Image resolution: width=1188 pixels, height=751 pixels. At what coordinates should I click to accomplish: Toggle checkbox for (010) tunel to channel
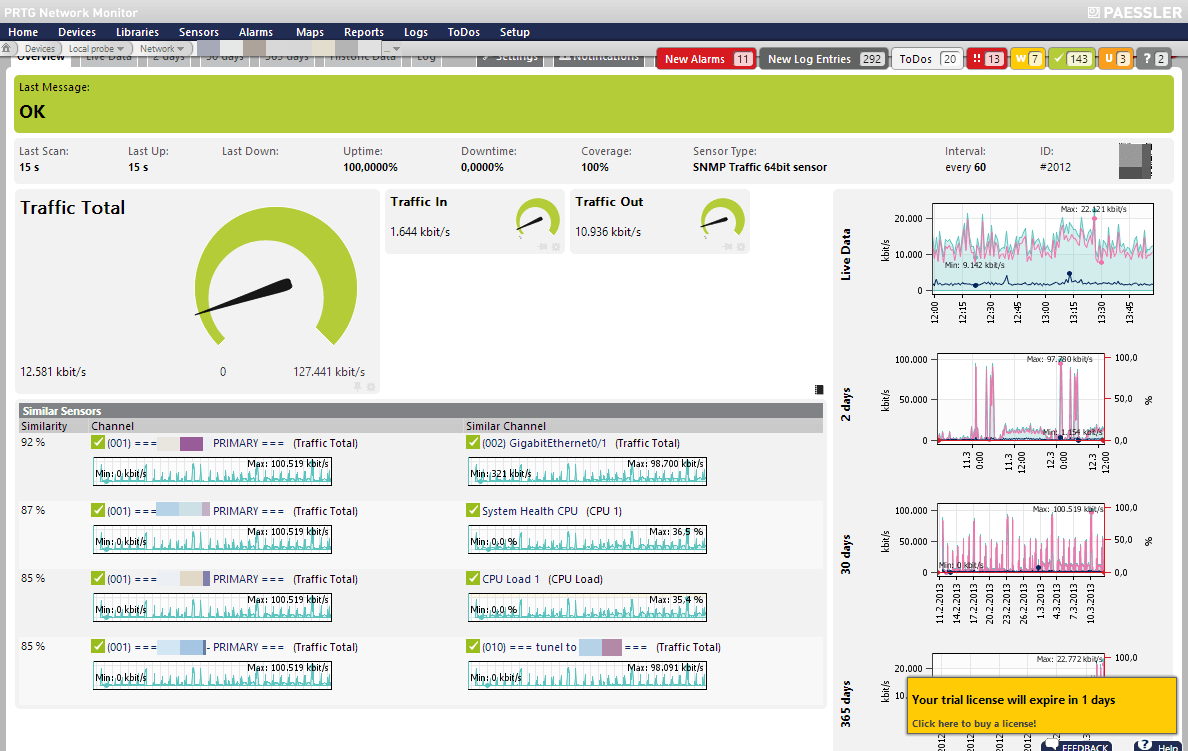click(473, 646)
